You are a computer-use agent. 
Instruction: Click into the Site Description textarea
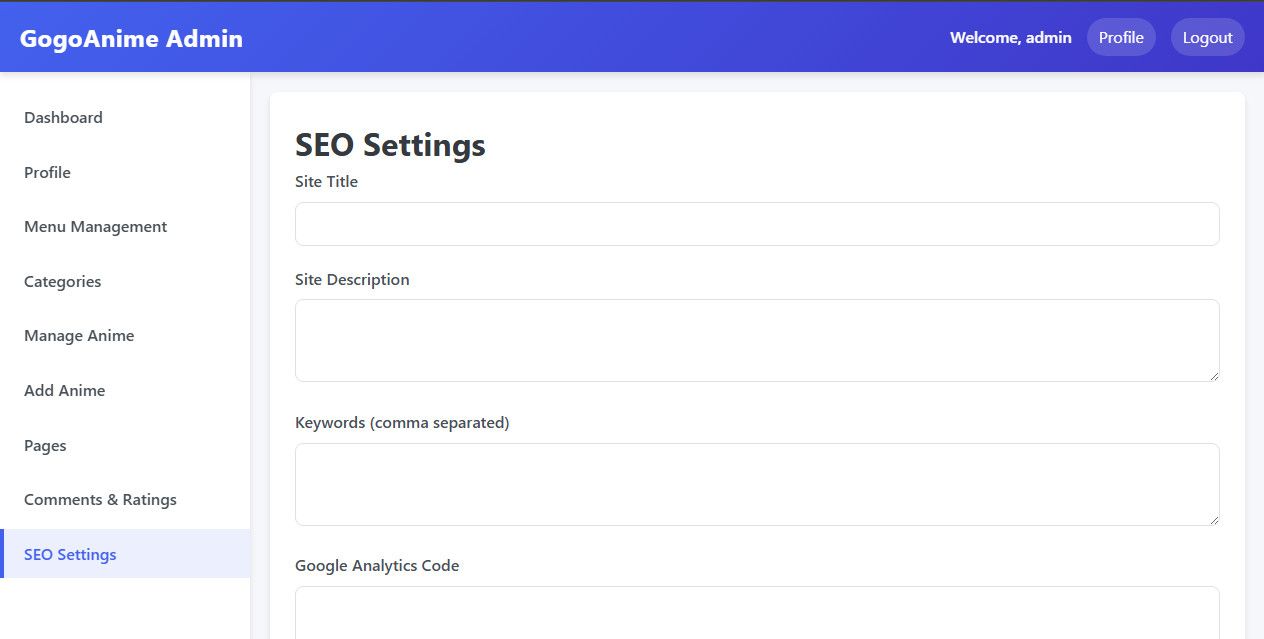coord(757,340)
